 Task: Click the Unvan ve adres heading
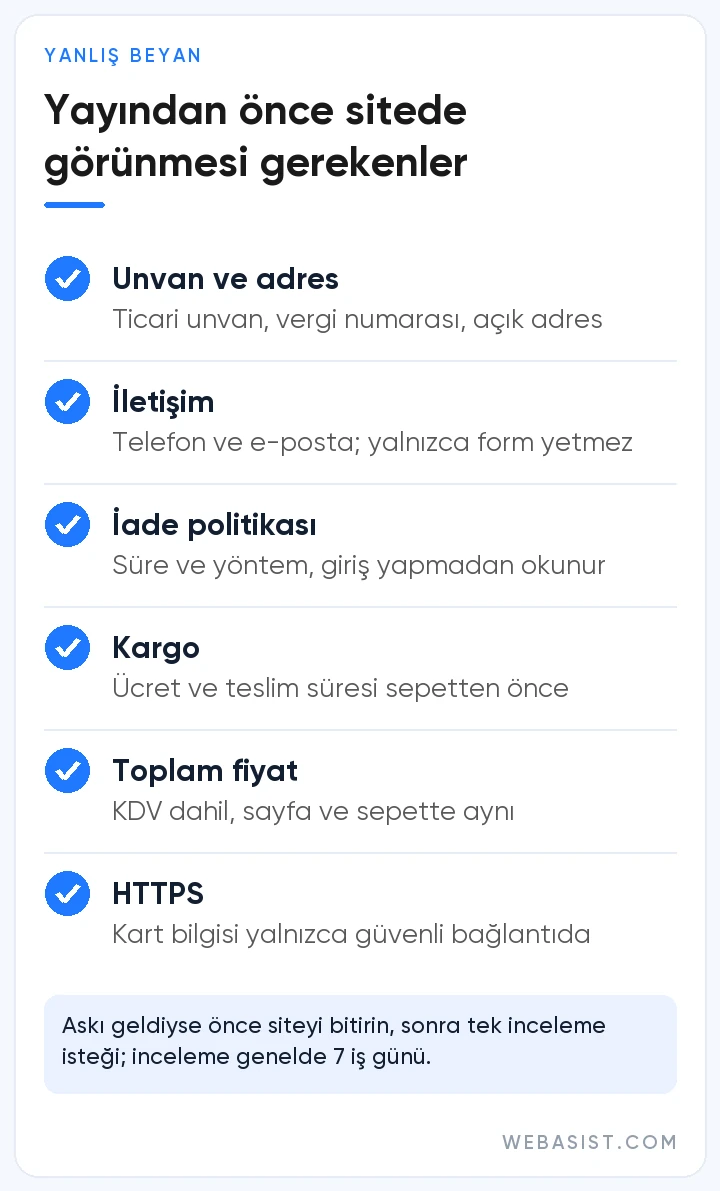coord(226,280)
